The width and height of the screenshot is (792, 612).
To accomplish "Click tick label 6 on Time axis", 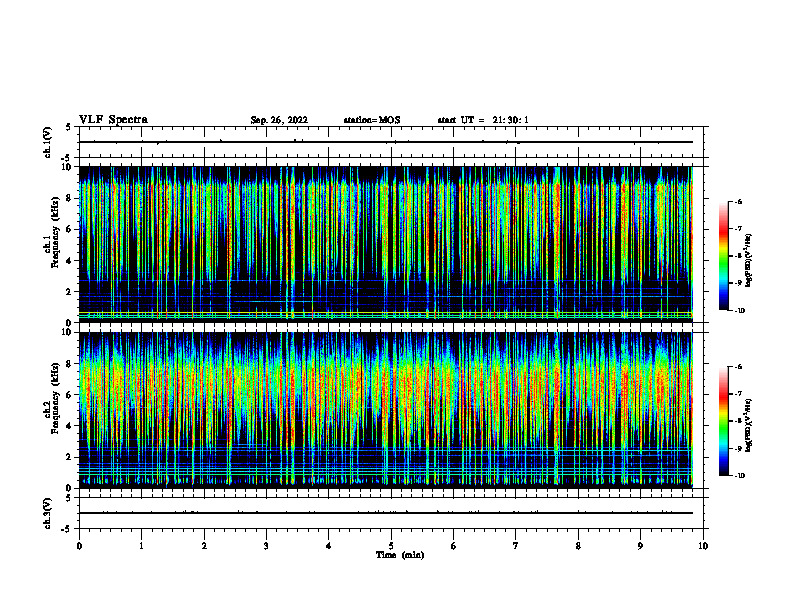I will 454,546.
